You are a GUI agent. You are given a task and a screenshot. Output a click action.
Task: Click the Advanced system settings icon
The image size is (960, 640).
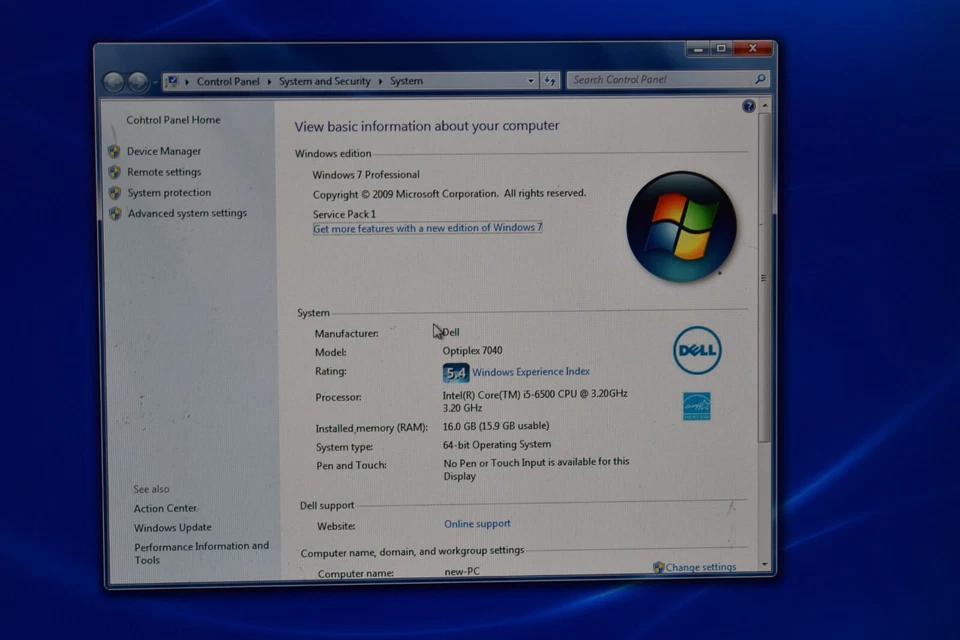tap(115, 213)
